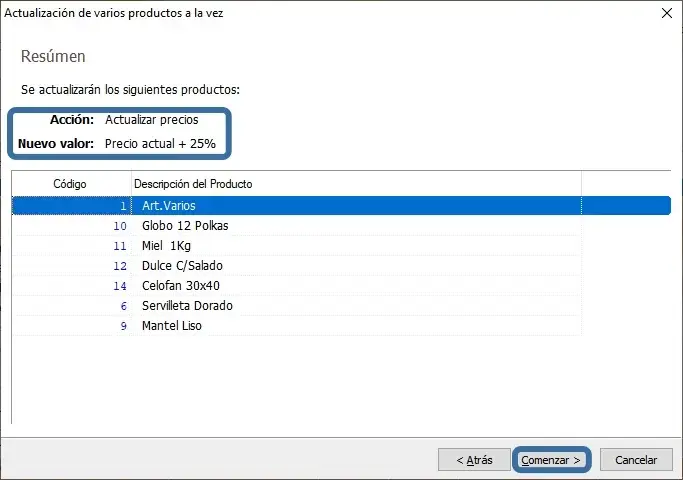This screenshot has height=480, width=683.
Task: Click the Descripción del Producto column header
Action: point(193,184)
